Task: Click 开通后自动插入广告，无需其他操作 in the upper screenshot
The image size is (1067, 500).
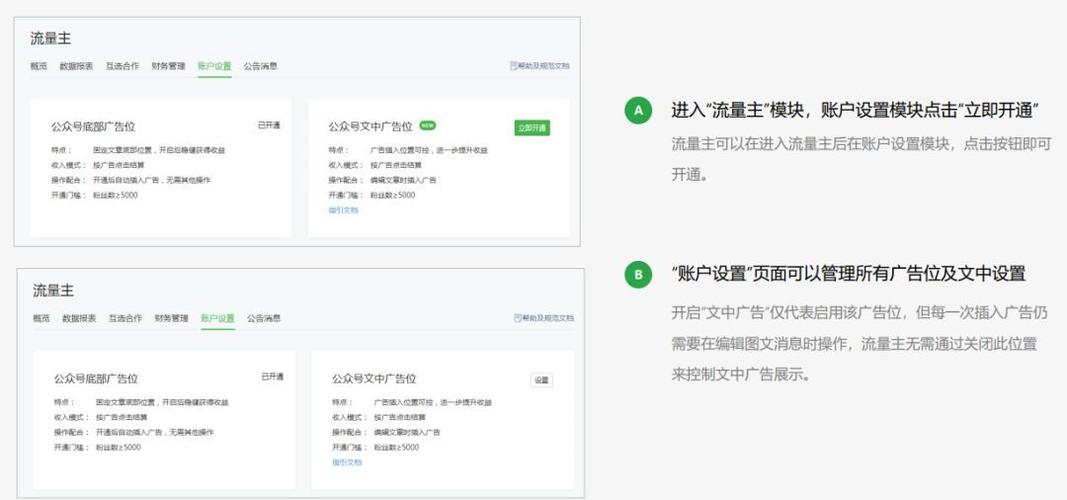Action: pos(152,180)
